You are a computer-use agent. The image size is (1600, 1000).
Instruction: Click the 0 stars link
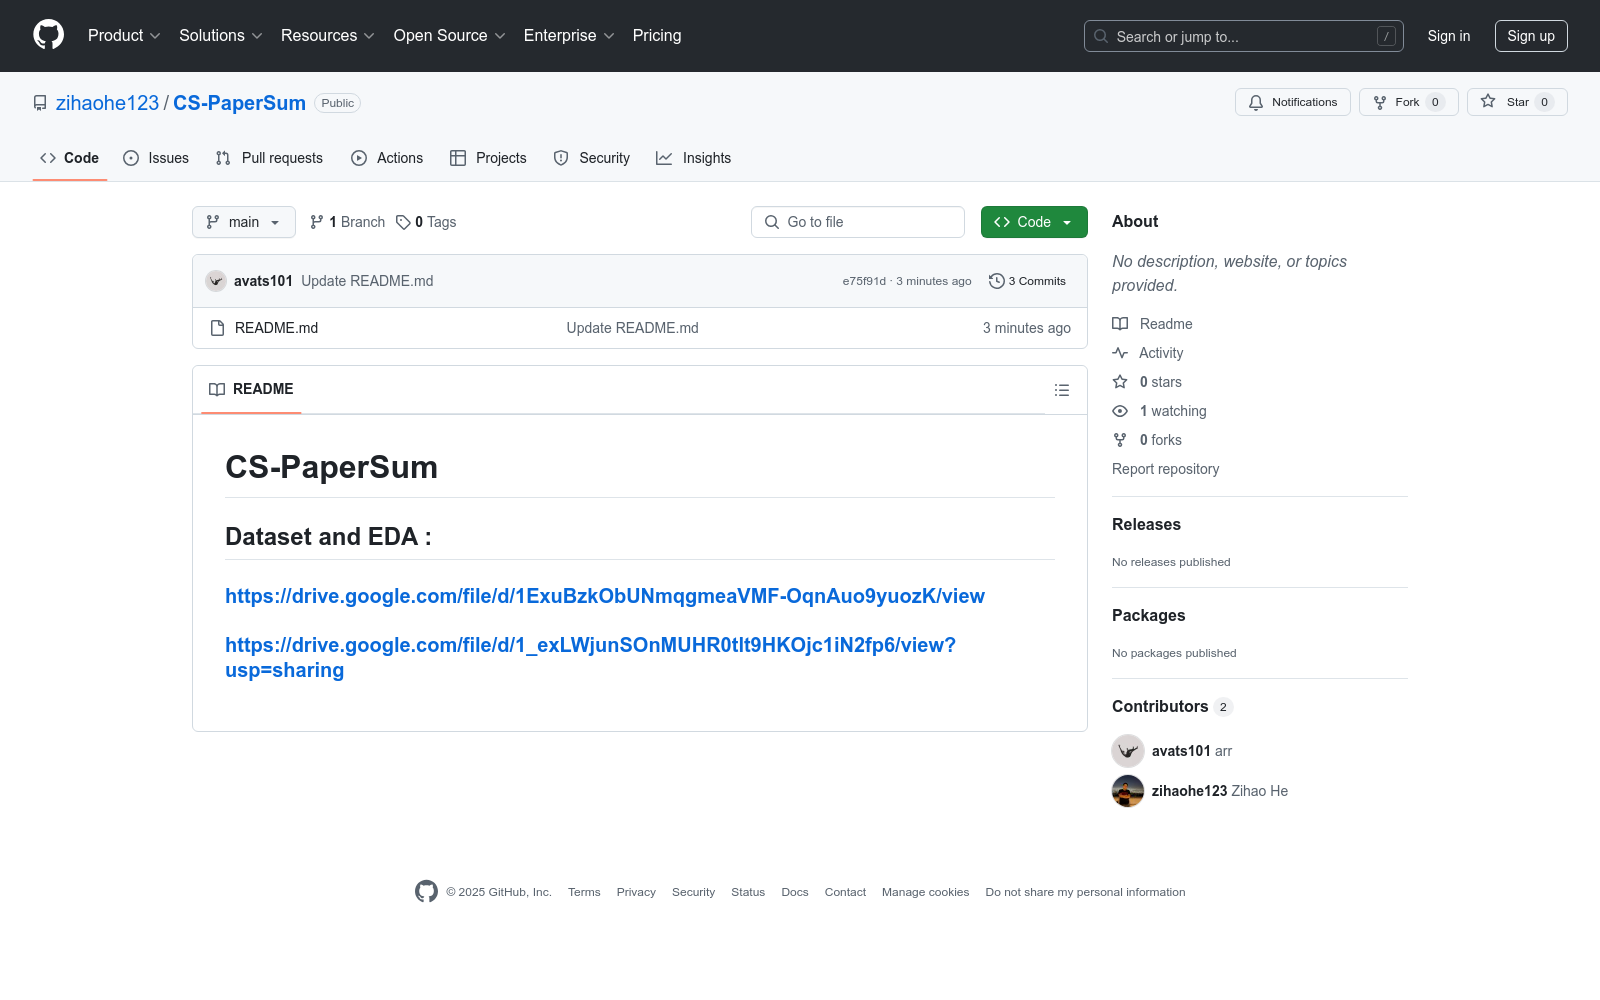click(x=1147, y=382)
